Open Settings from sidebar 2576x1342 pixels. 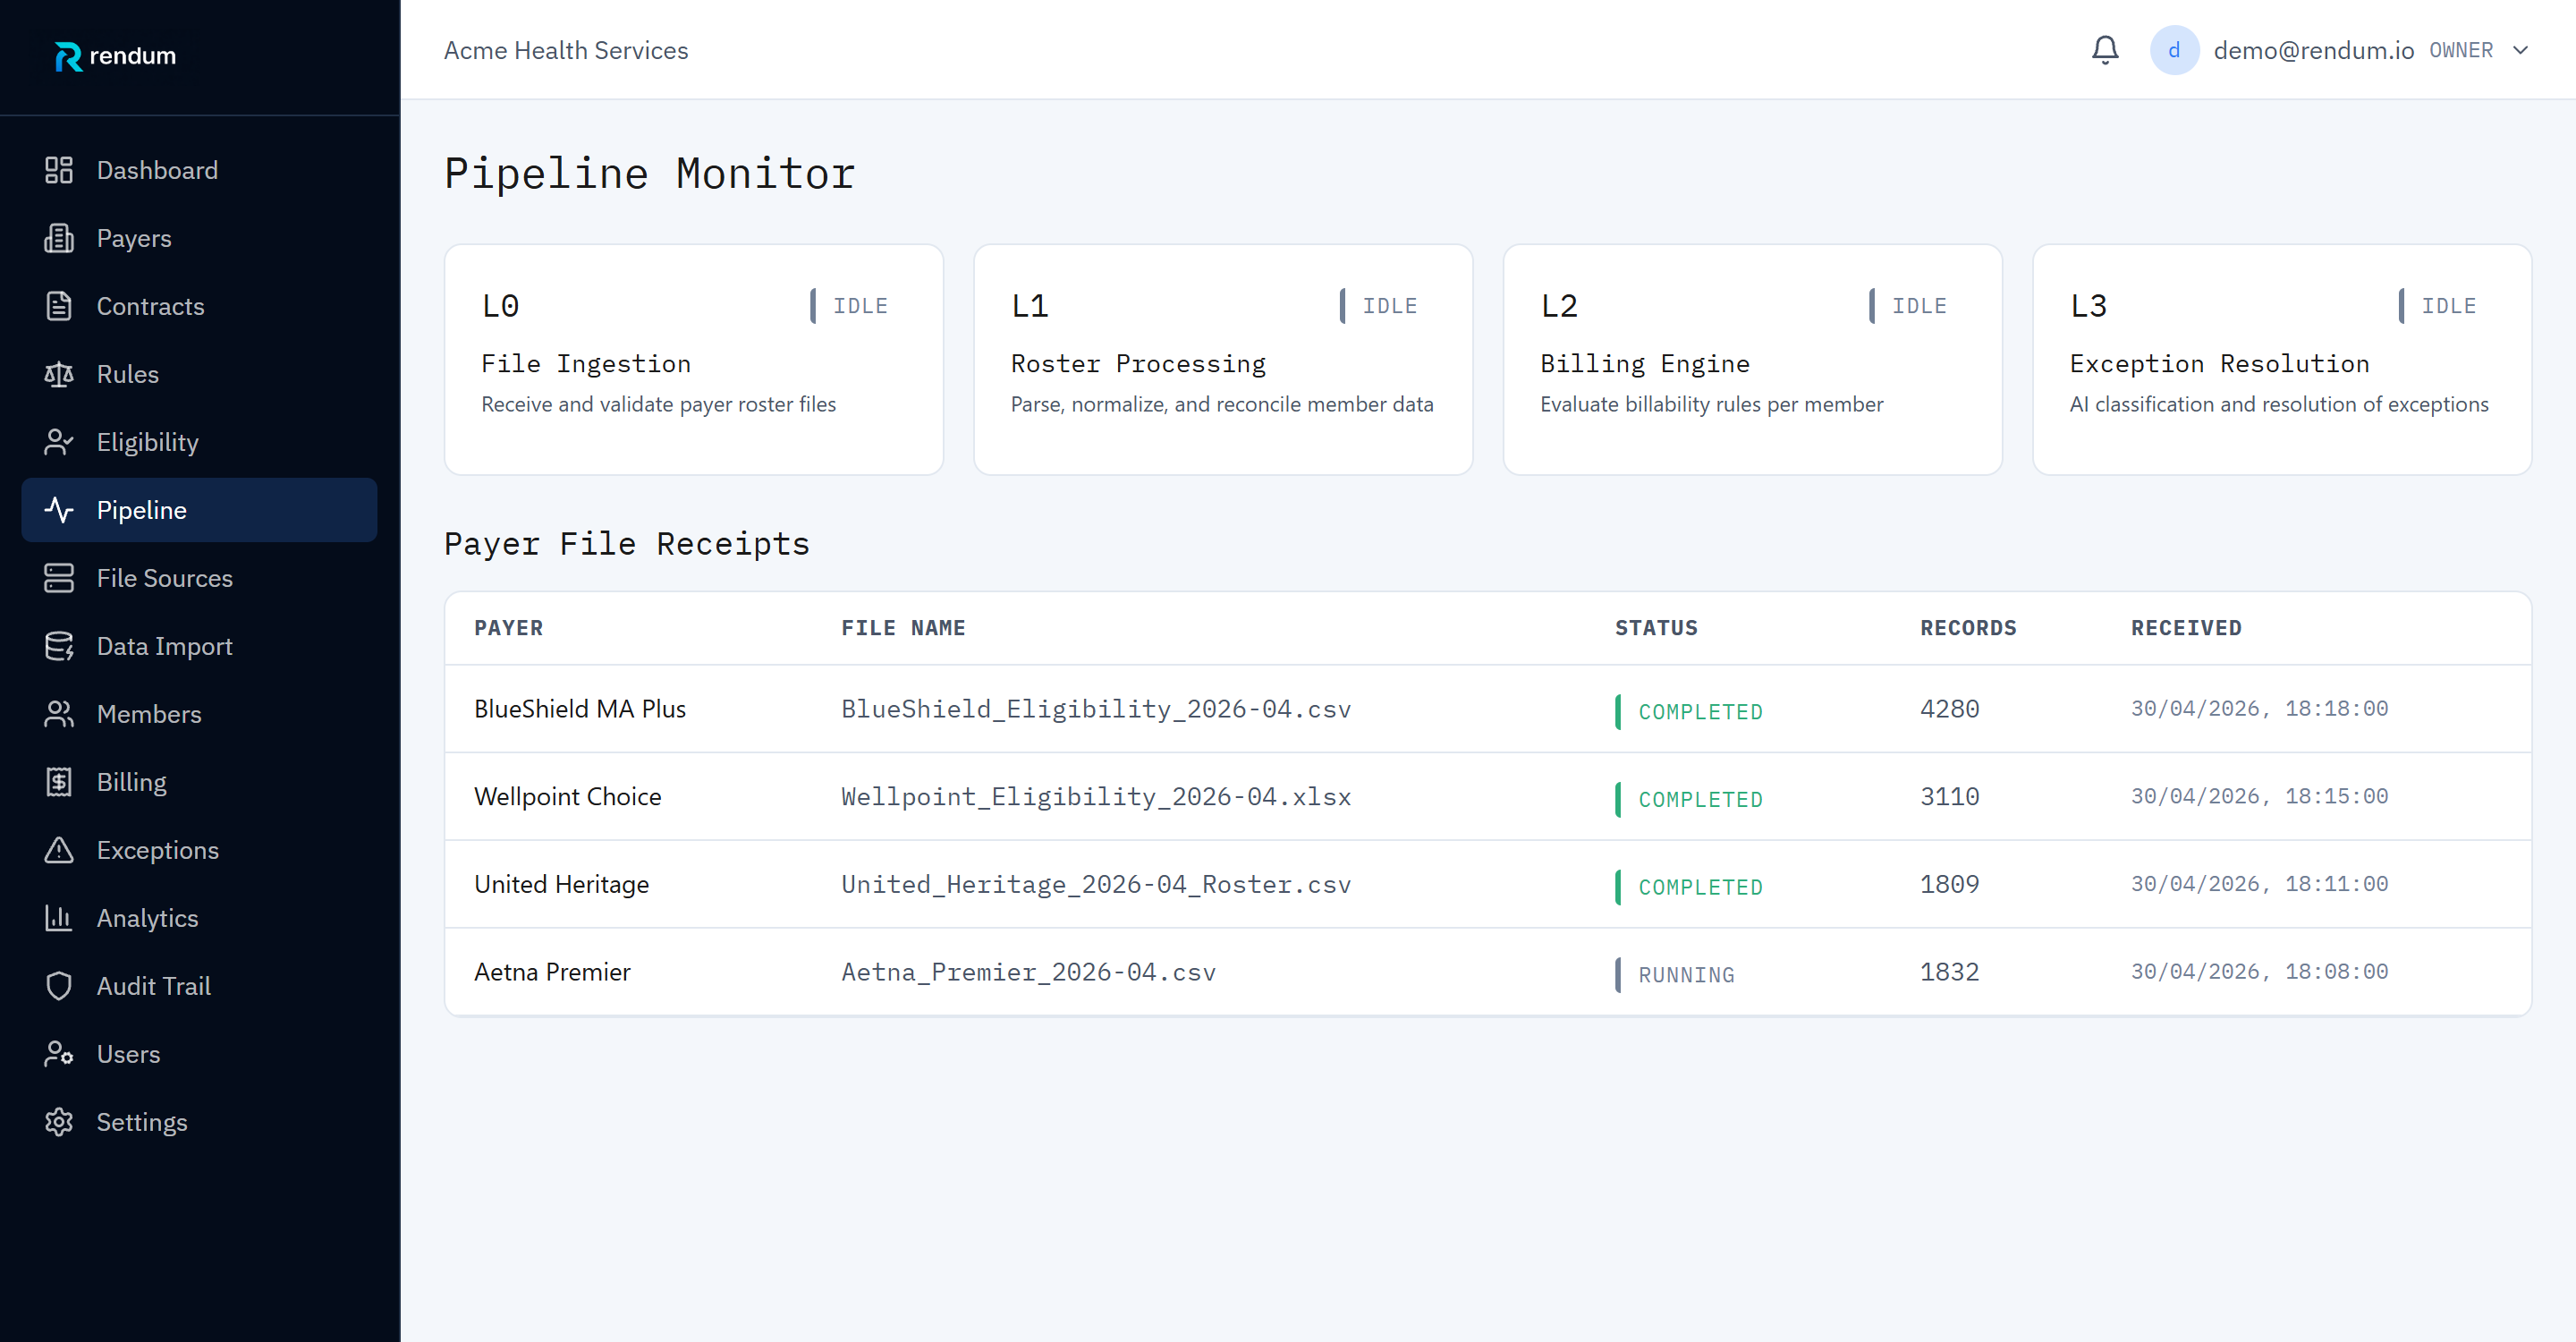coord(199,1122)
